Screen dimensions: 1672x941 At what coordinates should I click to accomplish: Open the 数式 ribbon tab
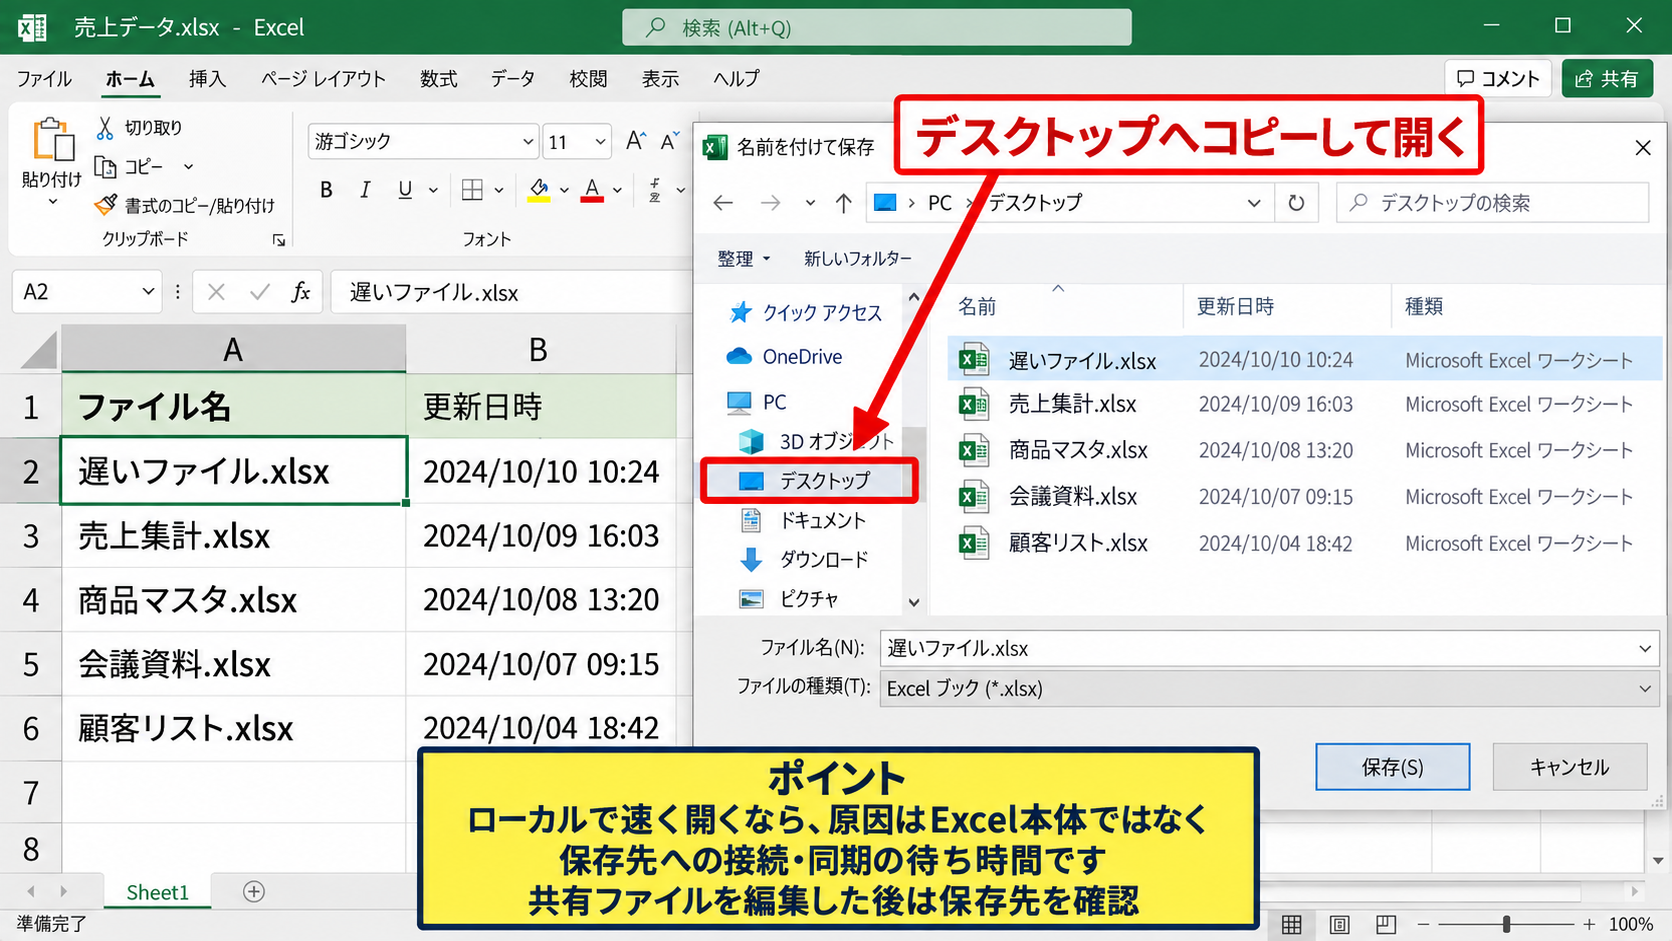pos(438,79)
